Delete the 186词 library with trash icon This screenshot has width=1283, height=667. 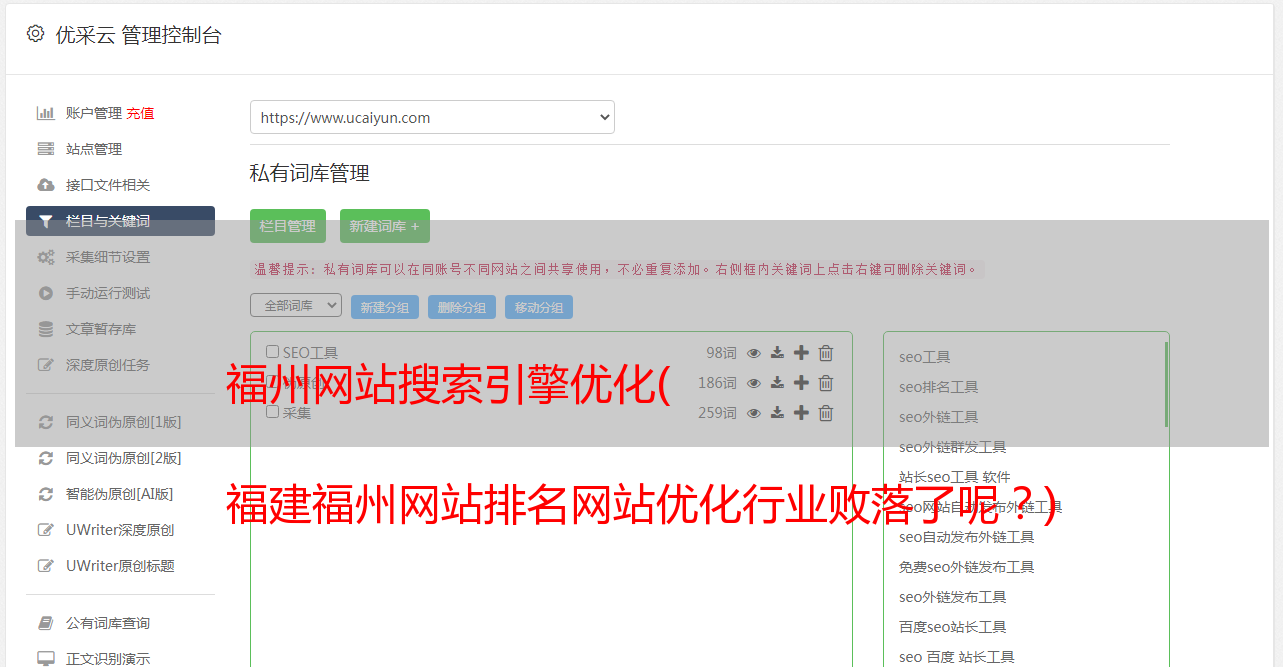[x=826, y=383]
